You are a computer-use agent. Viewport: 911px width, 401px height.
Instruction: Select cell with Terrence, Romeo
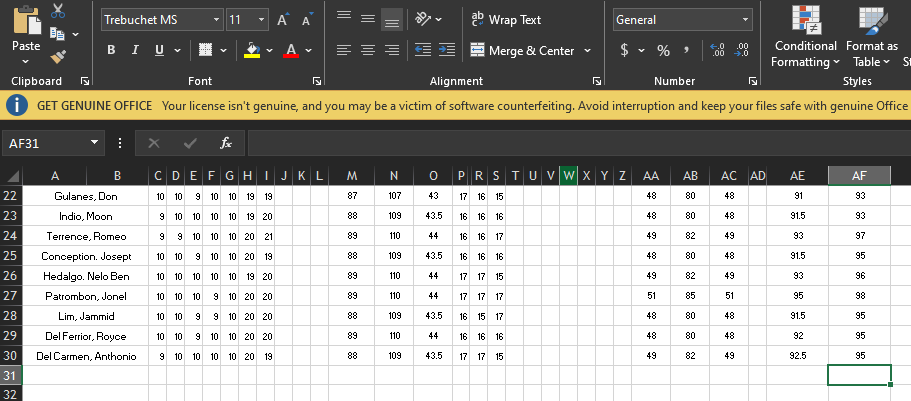86,237
